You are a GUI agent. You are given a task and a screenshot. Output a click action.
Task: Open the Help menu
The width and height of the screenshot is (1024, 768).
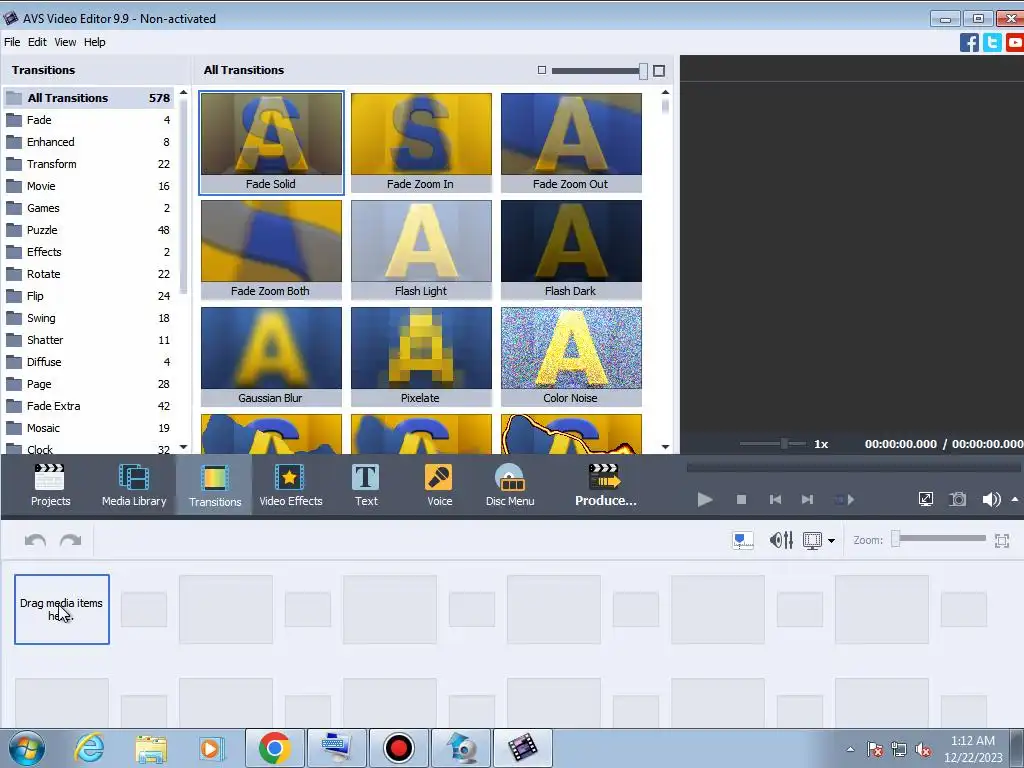click(94, 42)
